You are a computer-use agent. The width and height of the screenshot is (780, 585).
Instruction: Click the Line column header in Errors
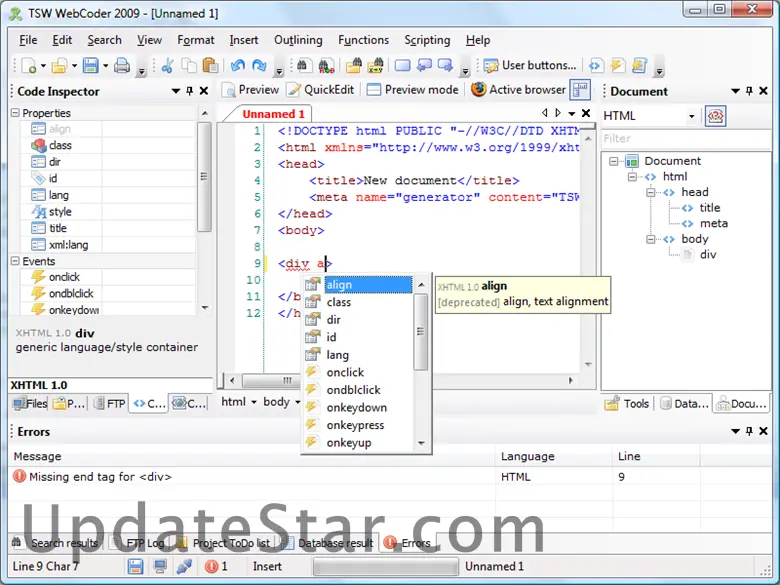pos(655,456)
